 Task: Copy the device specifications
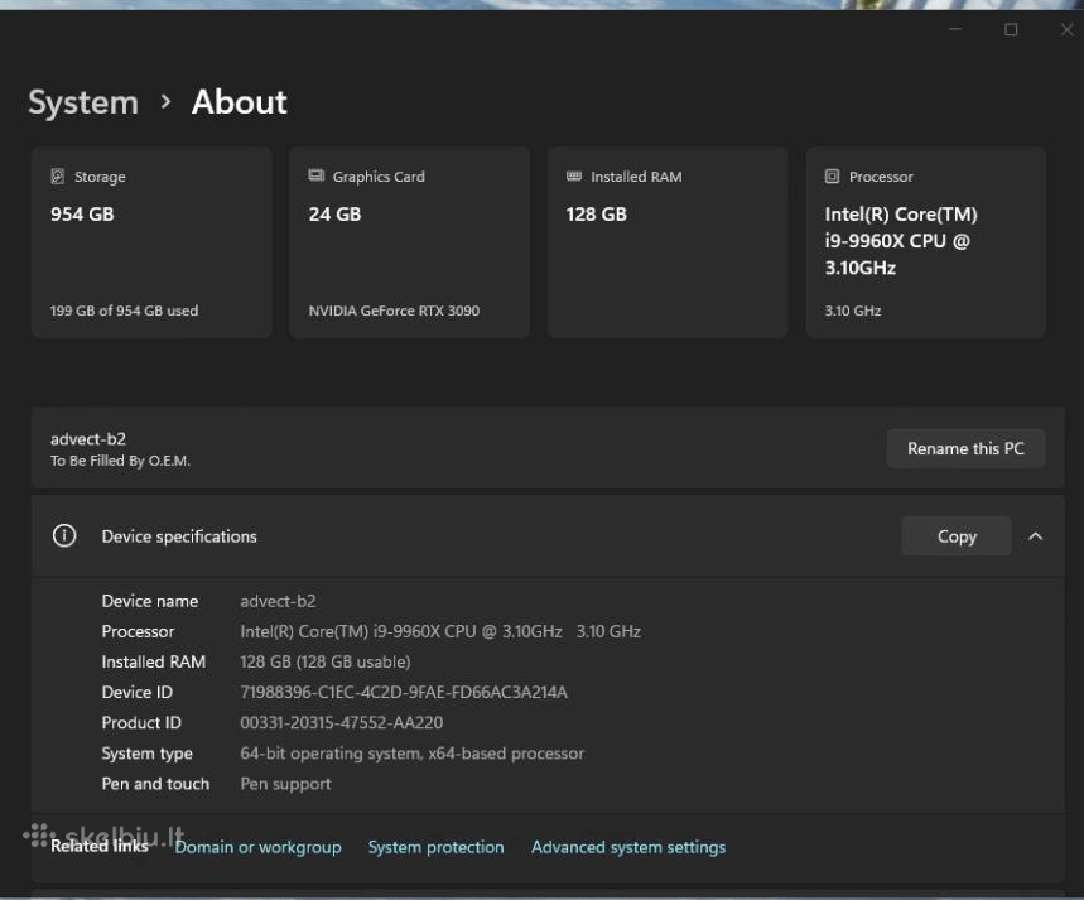pyautogui.click(x=956, y=536)
